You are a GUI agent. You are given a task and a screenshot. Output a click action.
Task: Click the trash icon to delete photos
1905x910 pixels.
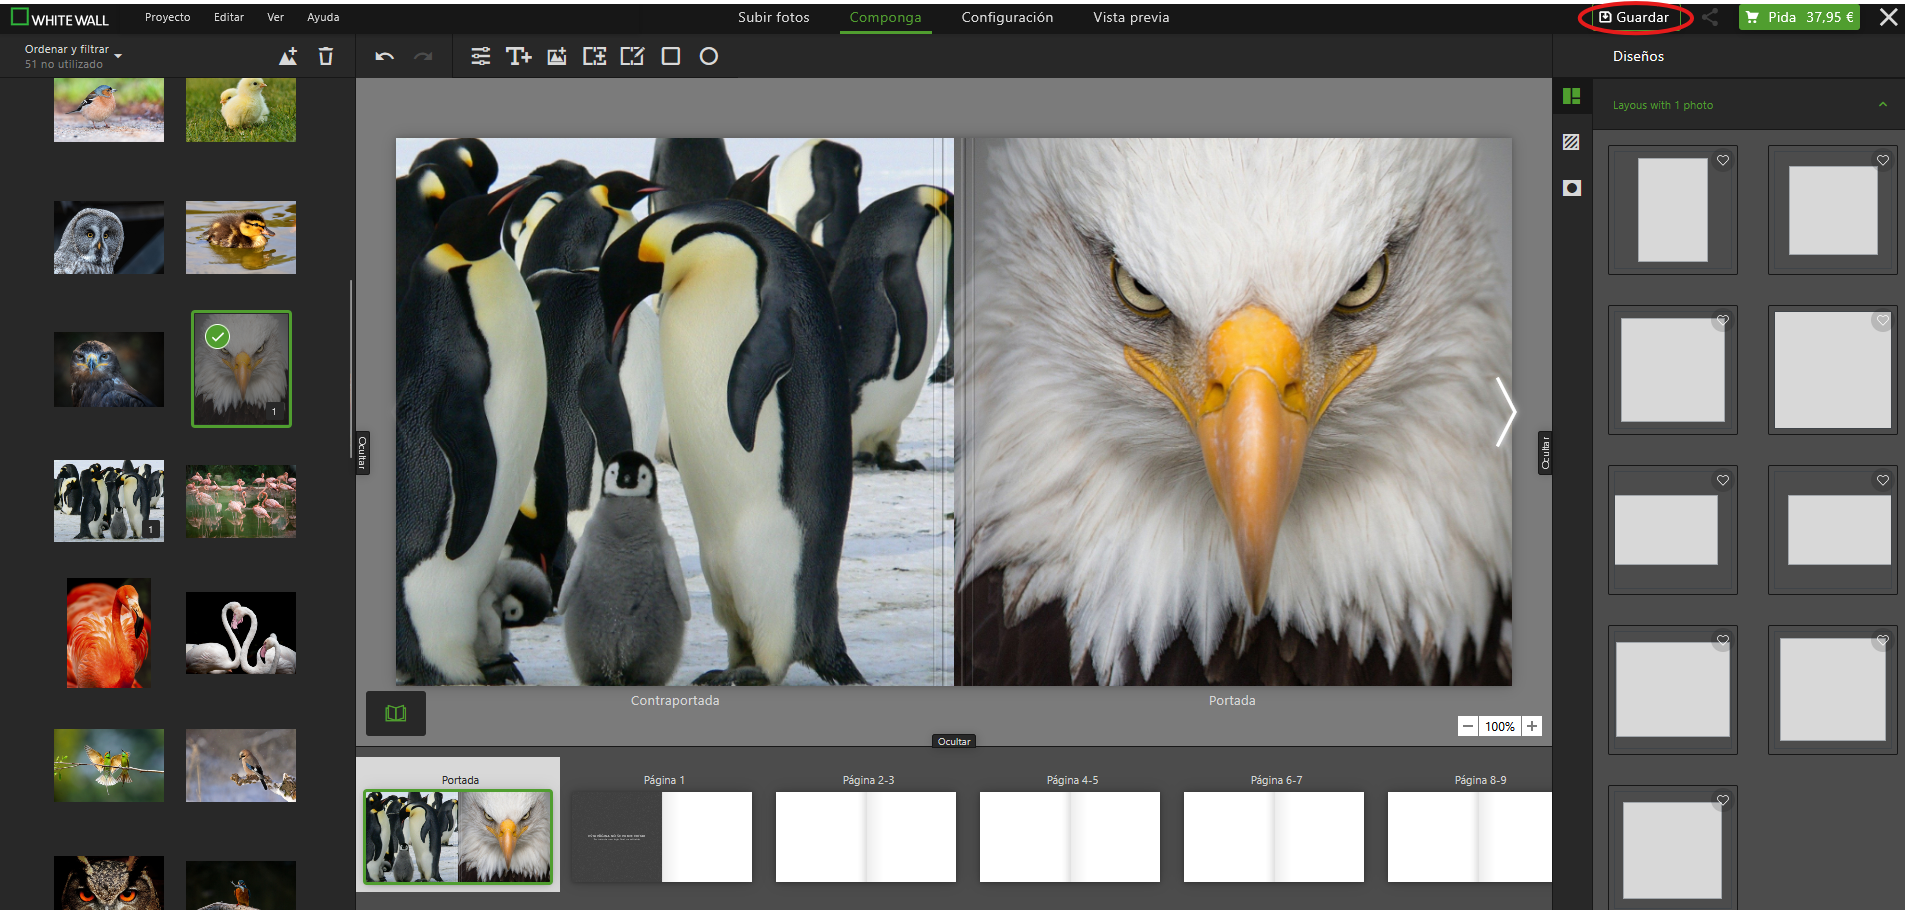pyautogui.click(x=326, y=57)
